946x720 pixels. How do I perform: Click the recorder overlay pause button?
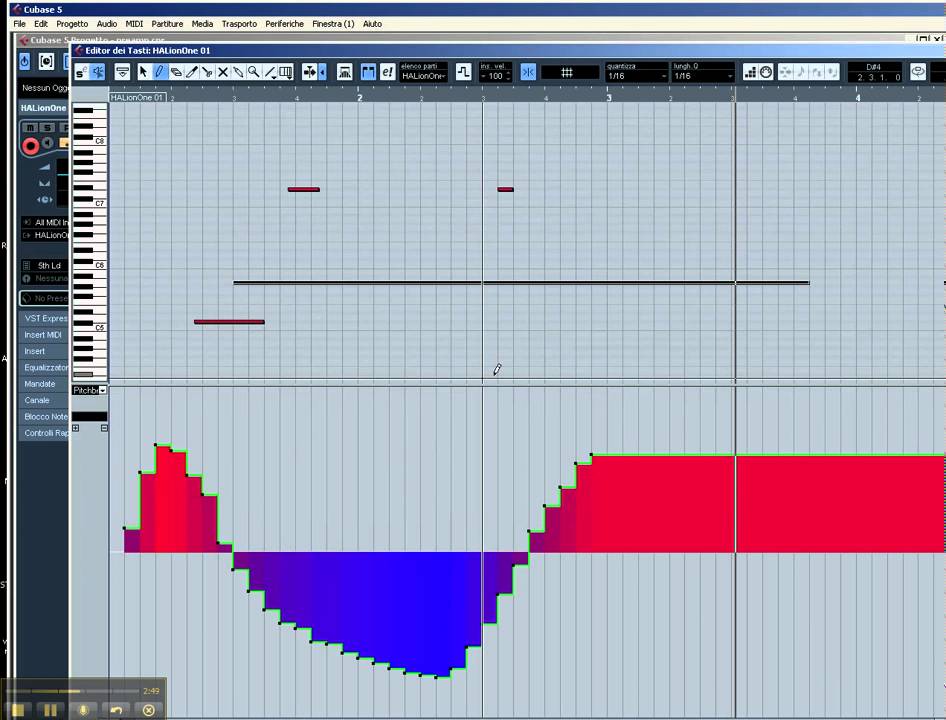pos(50,710)
